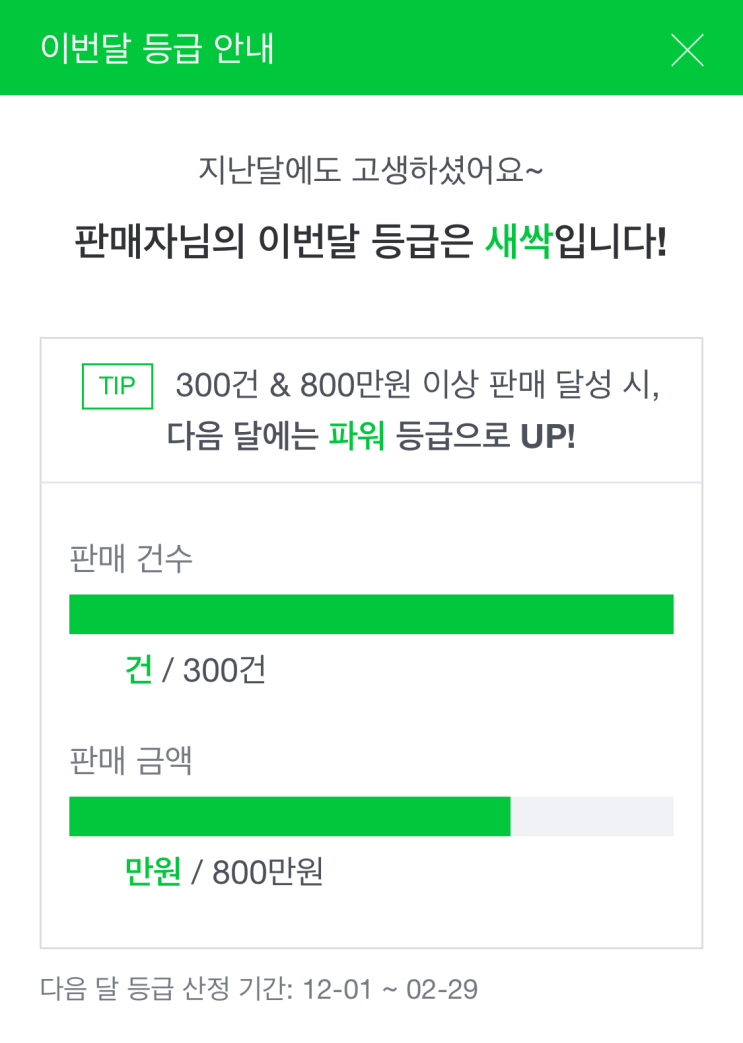Image resolution: width=743 pixels, height=1043 pixels.
Task: Click the bold headline 판매자님의 이번달 등급은
Action: coord(274,243)
